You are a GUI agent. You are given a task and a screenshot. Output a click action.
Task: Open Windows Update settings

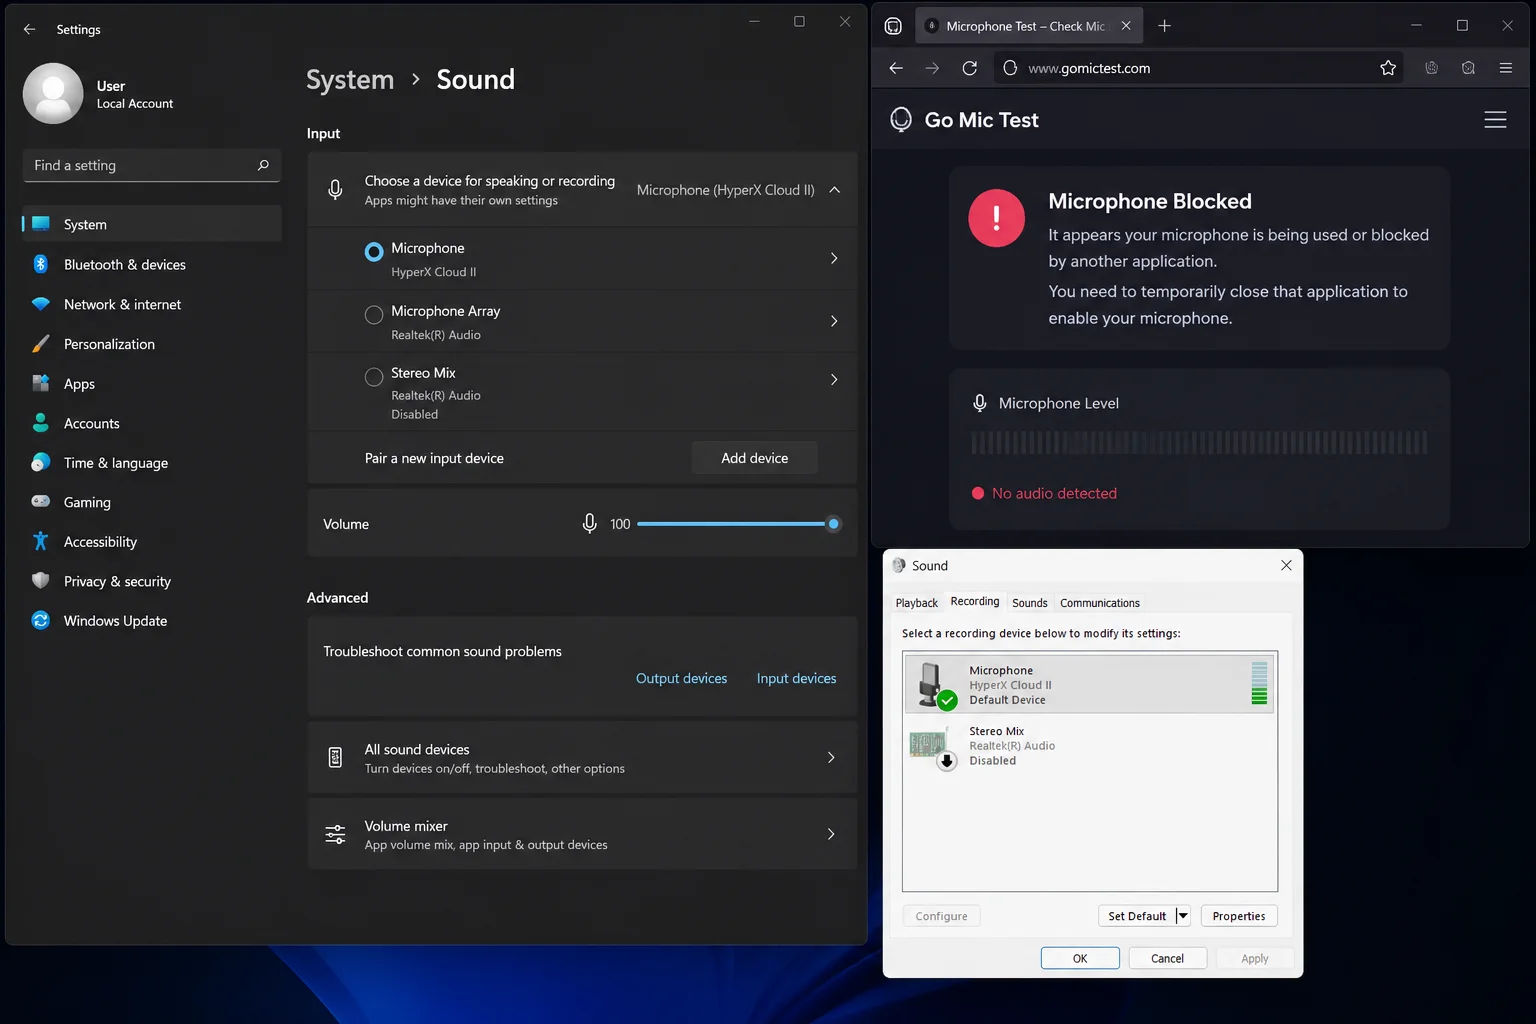(x=152, y=621)
